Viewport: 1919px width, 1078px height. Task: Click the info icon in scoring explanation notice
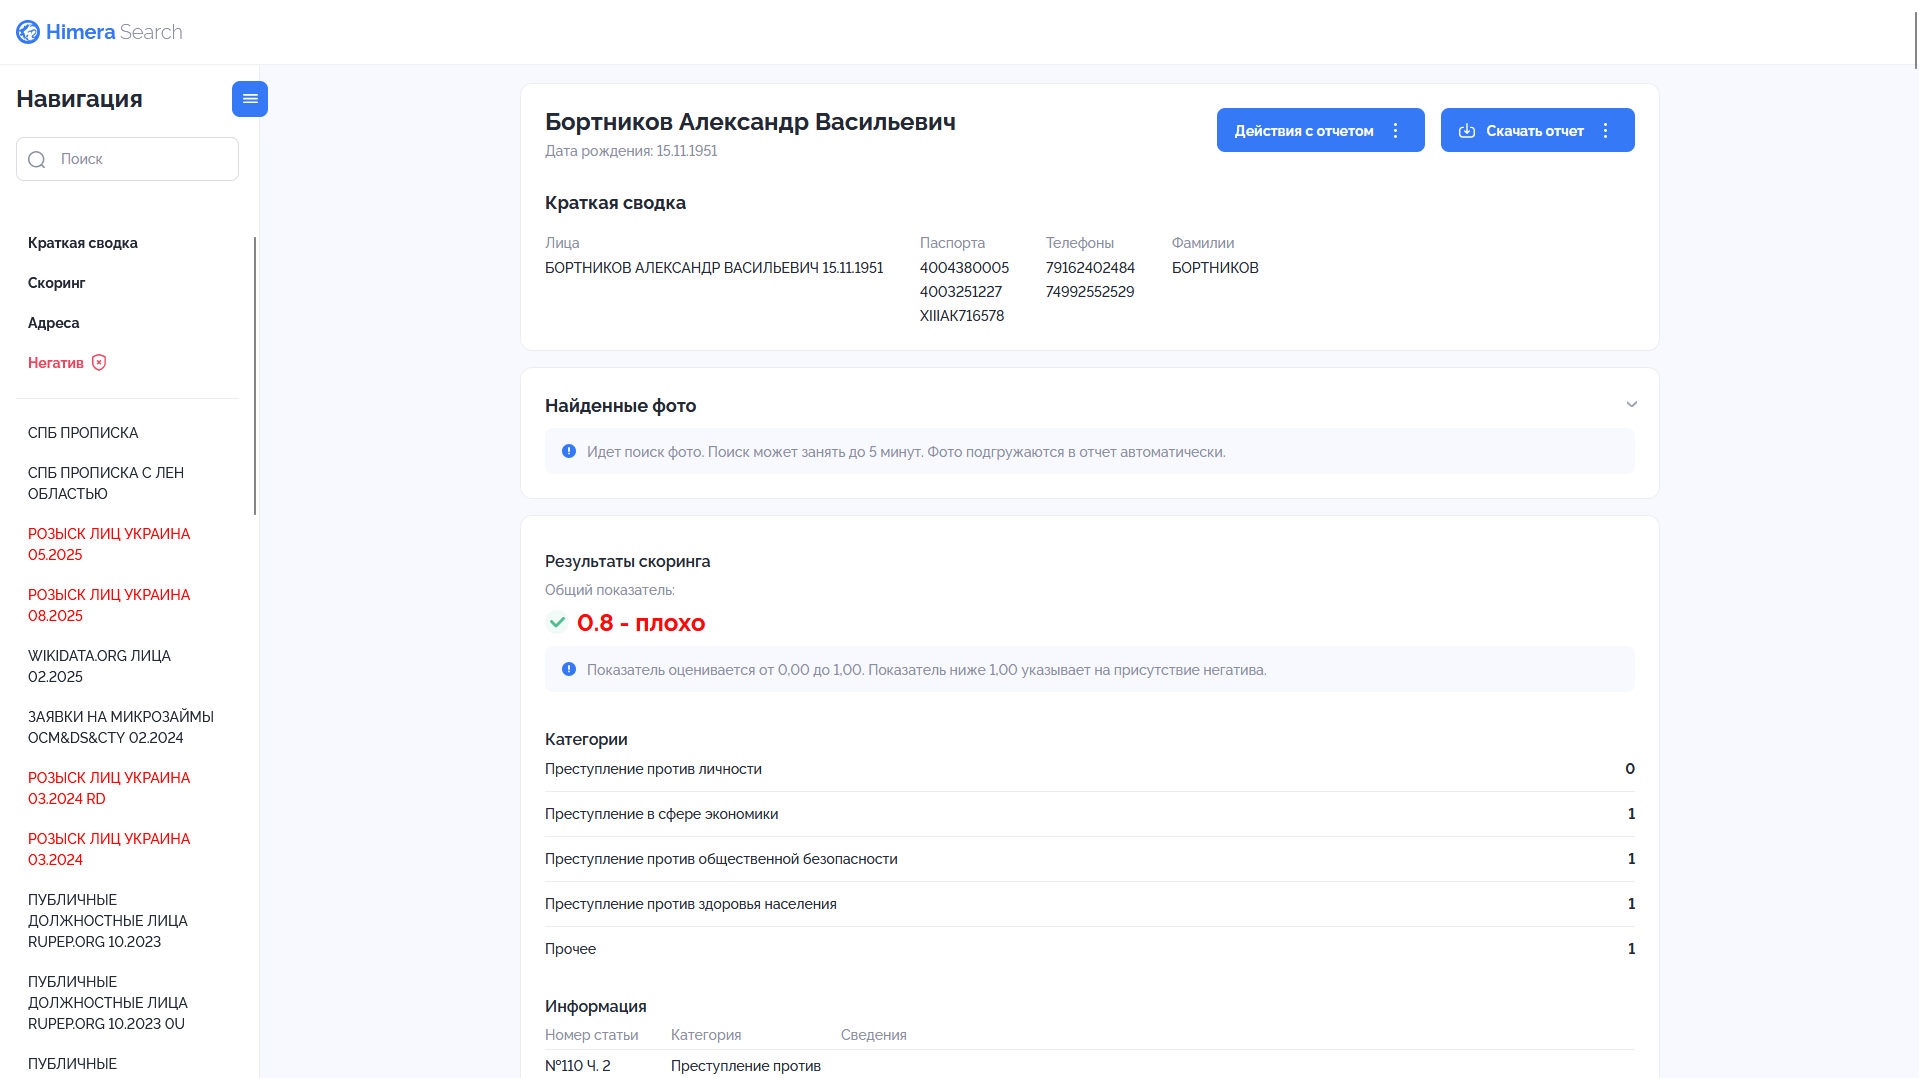[569, 670]
